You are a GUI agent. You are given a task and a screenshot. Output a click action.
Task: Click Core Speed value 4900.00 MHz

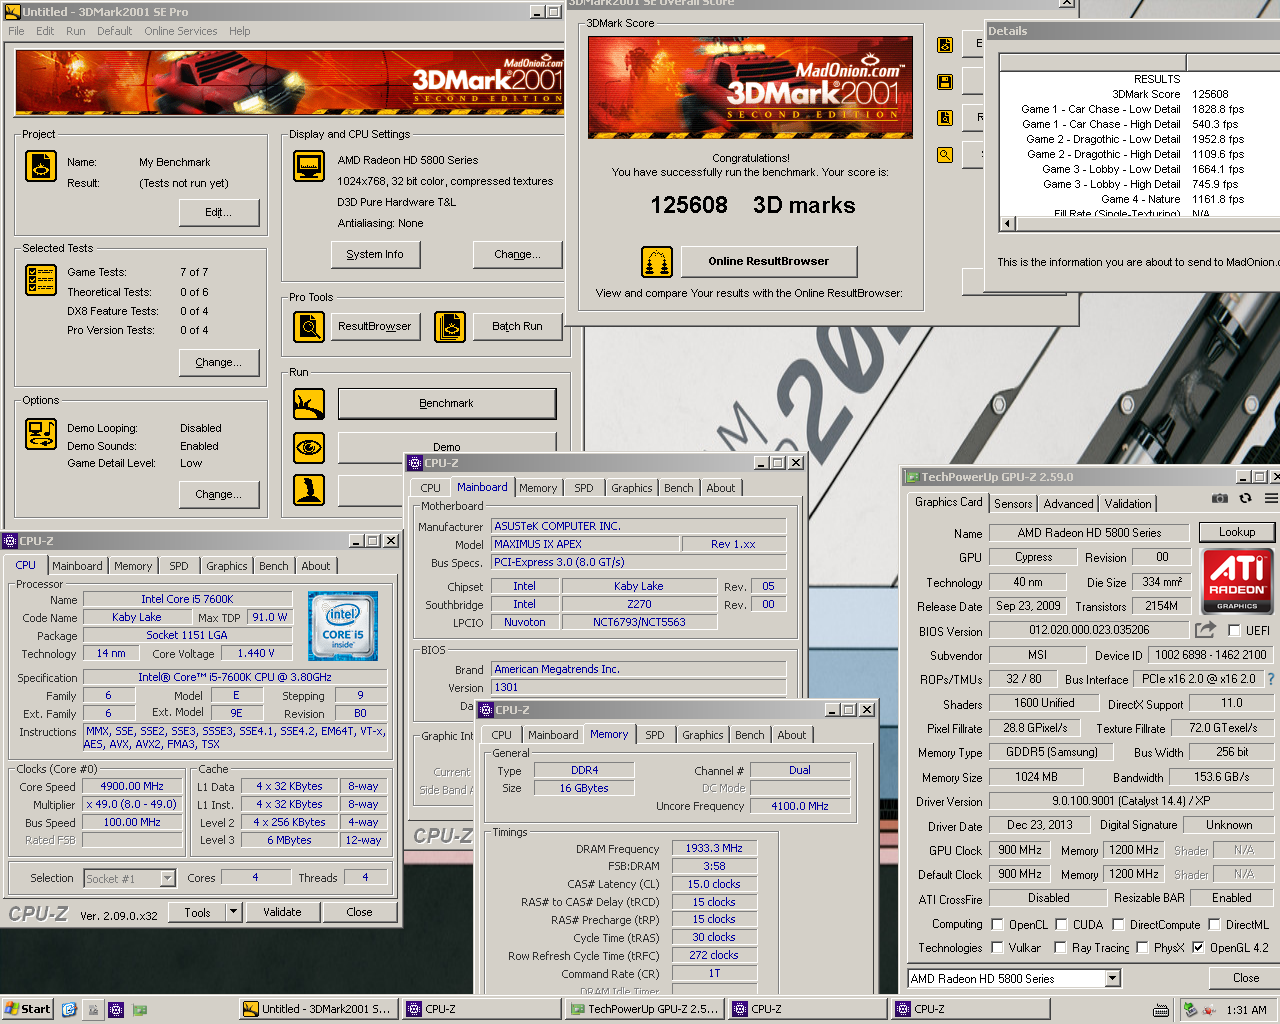tap(132, 787)
